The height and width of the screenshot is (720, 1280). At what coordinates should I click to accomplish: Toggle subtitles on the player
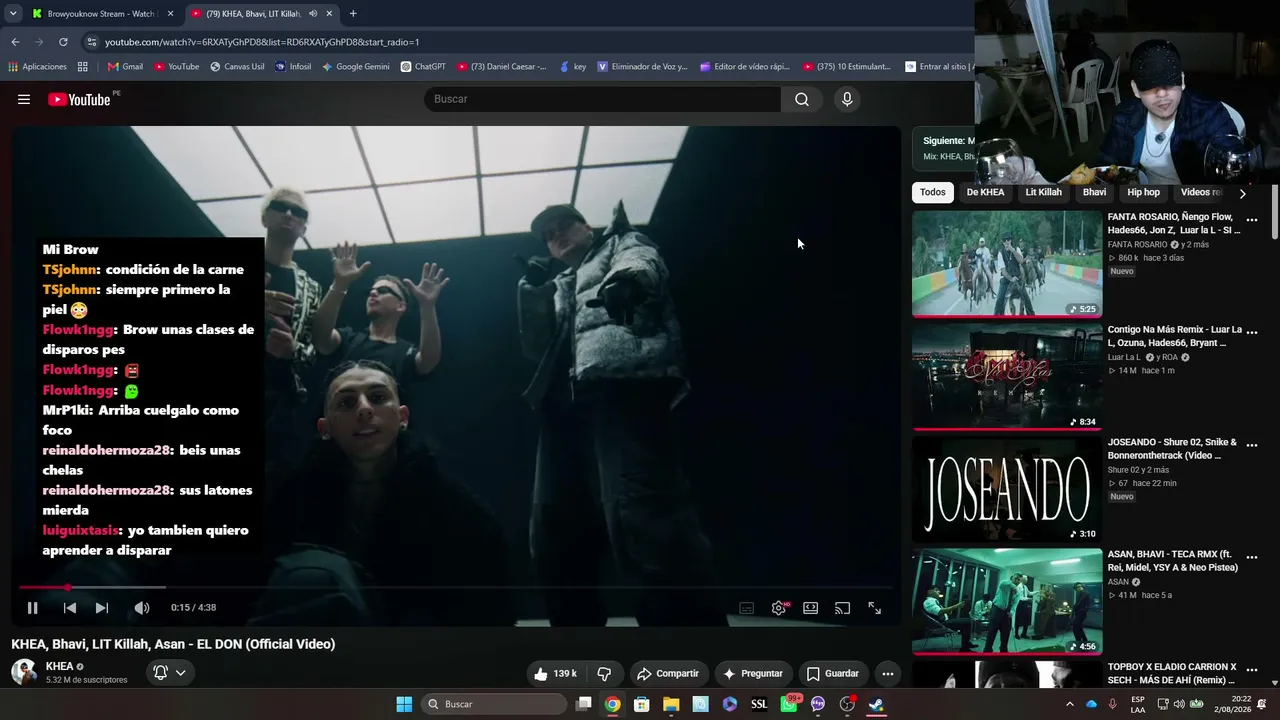(746, 608)
